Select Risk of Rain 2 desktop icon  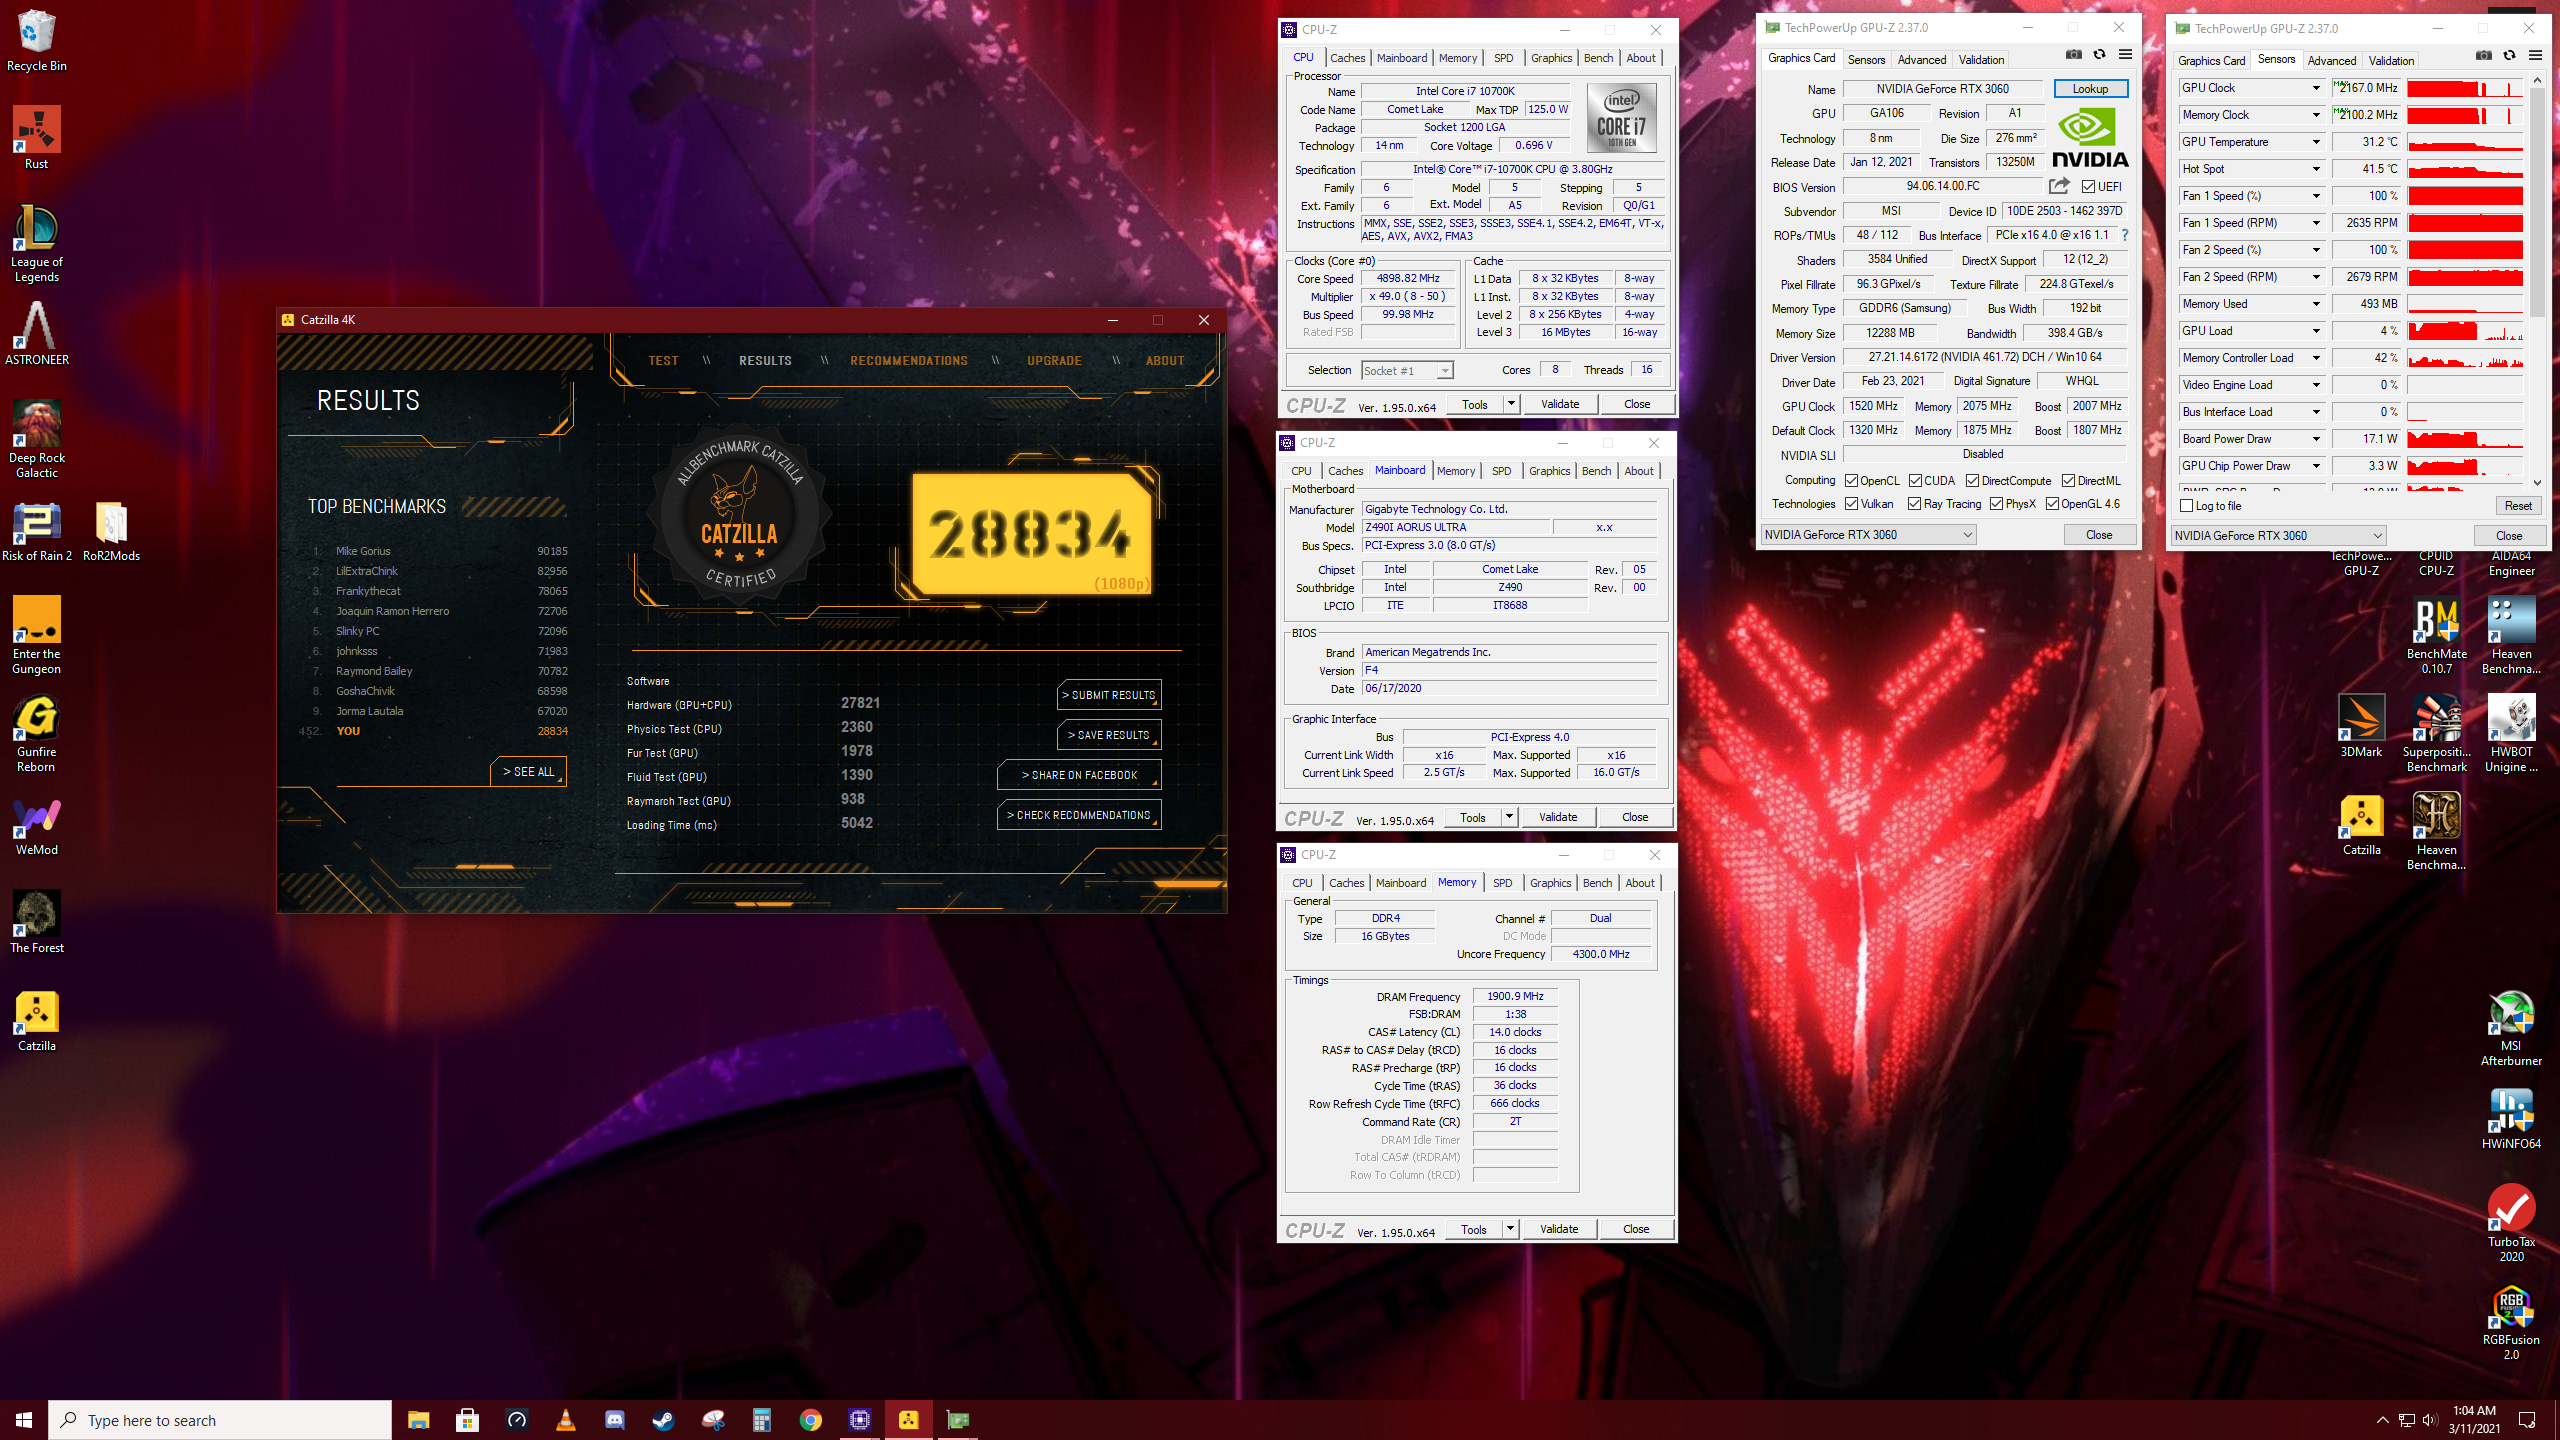(x=37, y=531)
